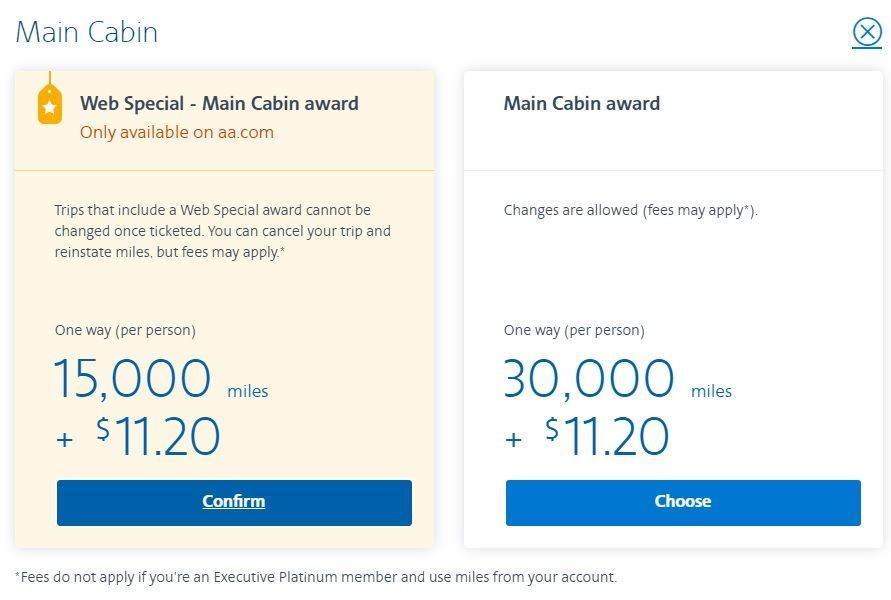Click the Main Cabin title
The image size is (891, 600).
[x=86, y=32]
